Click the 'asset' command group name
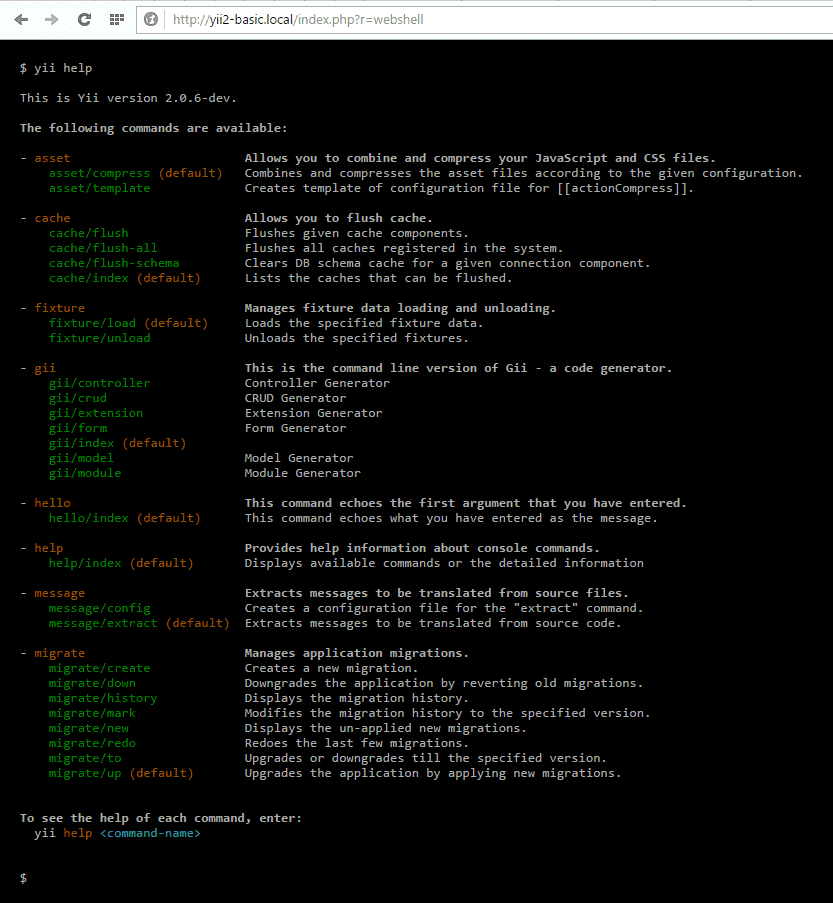 point(52,158)
